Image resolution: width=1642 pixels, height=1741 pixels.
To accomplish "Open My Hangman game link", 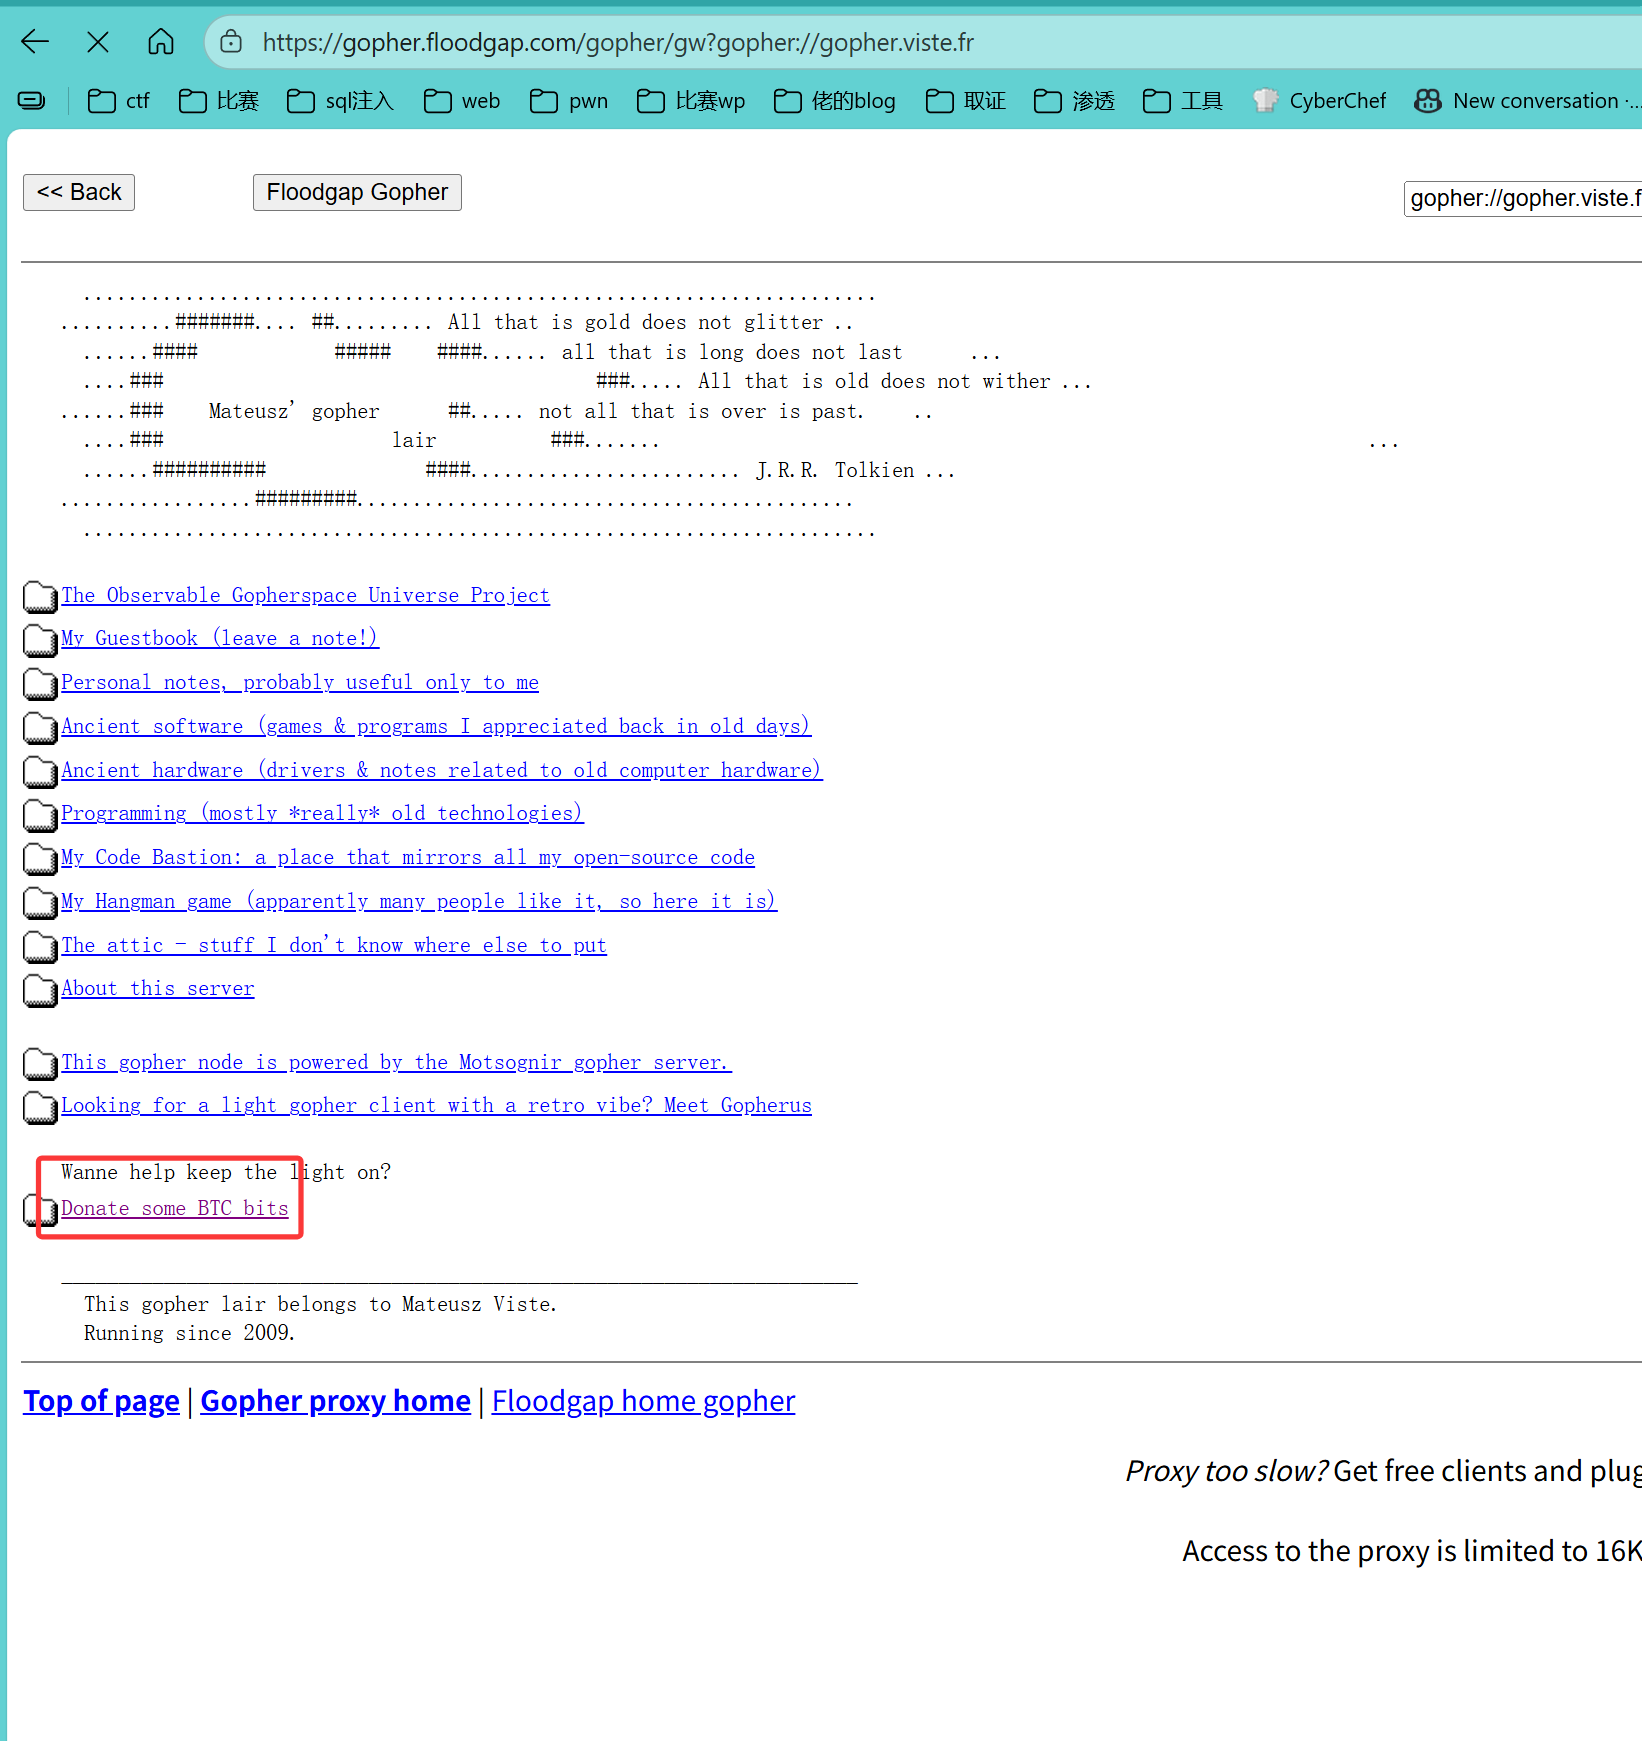I will click(x=419, y=901).
